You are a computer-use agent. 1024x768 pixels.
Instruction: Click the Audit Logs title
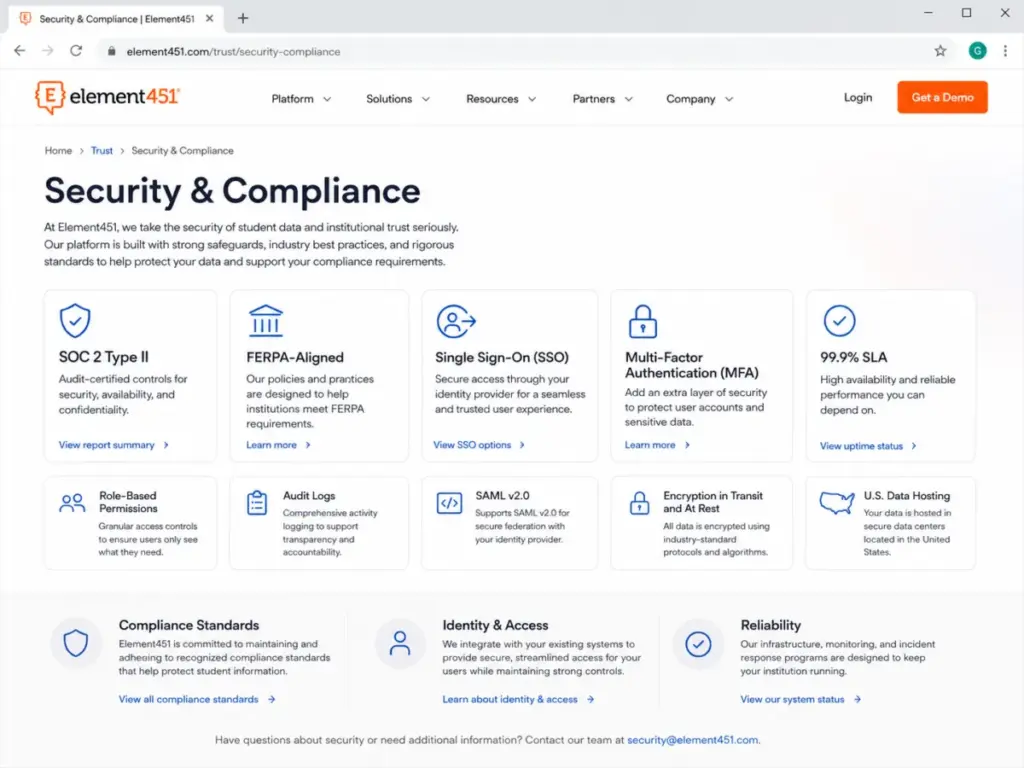(308, 496)
